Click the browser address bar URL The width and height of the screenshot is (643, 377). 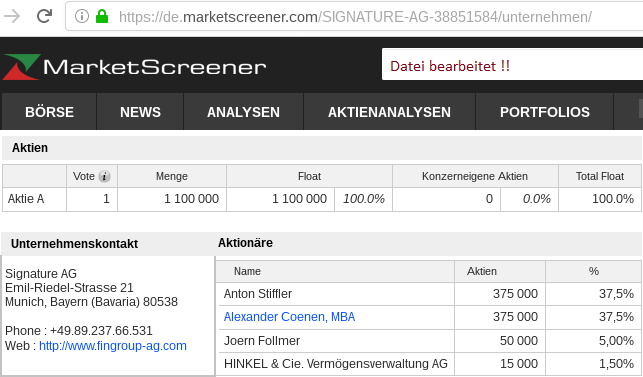click(x=355, y=17)
